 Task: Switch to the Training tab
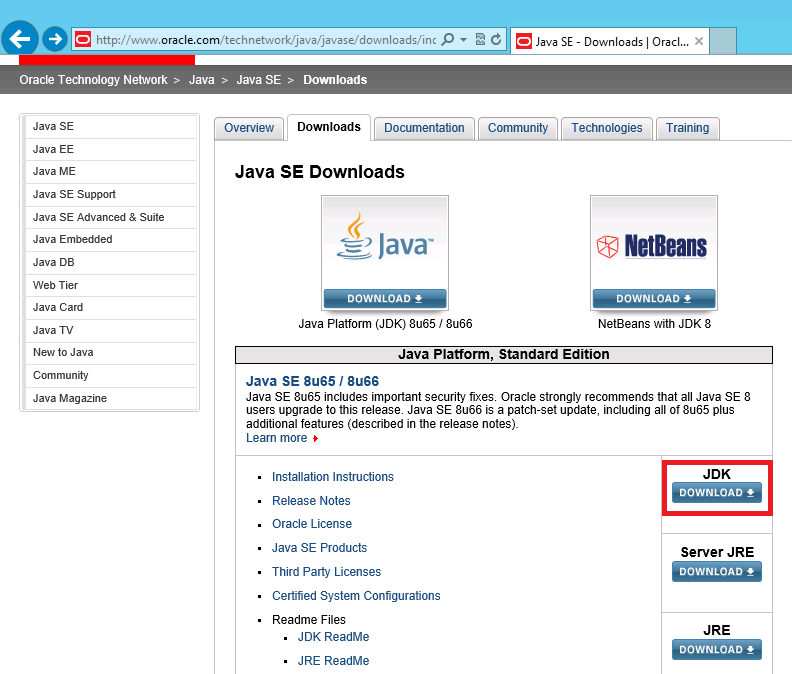687,128
